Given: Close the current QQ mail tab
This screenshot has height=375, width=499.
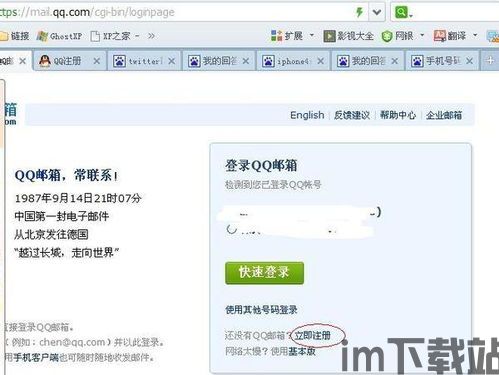Looking at the screenshot, I should point(23,61).
